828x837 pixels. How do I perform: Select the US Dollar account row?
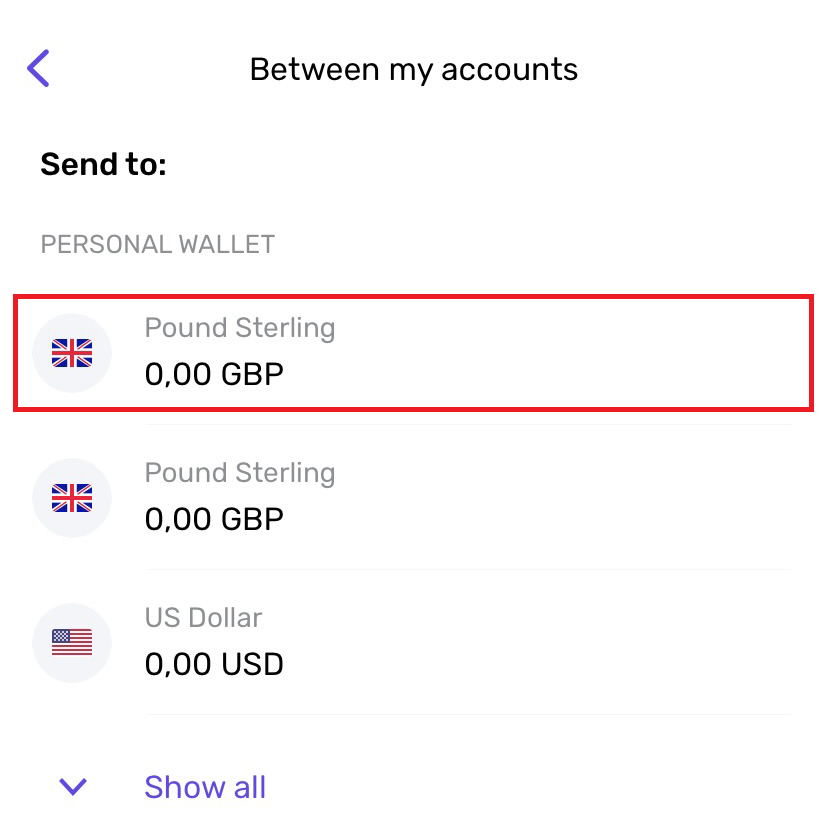coord(413,643)
